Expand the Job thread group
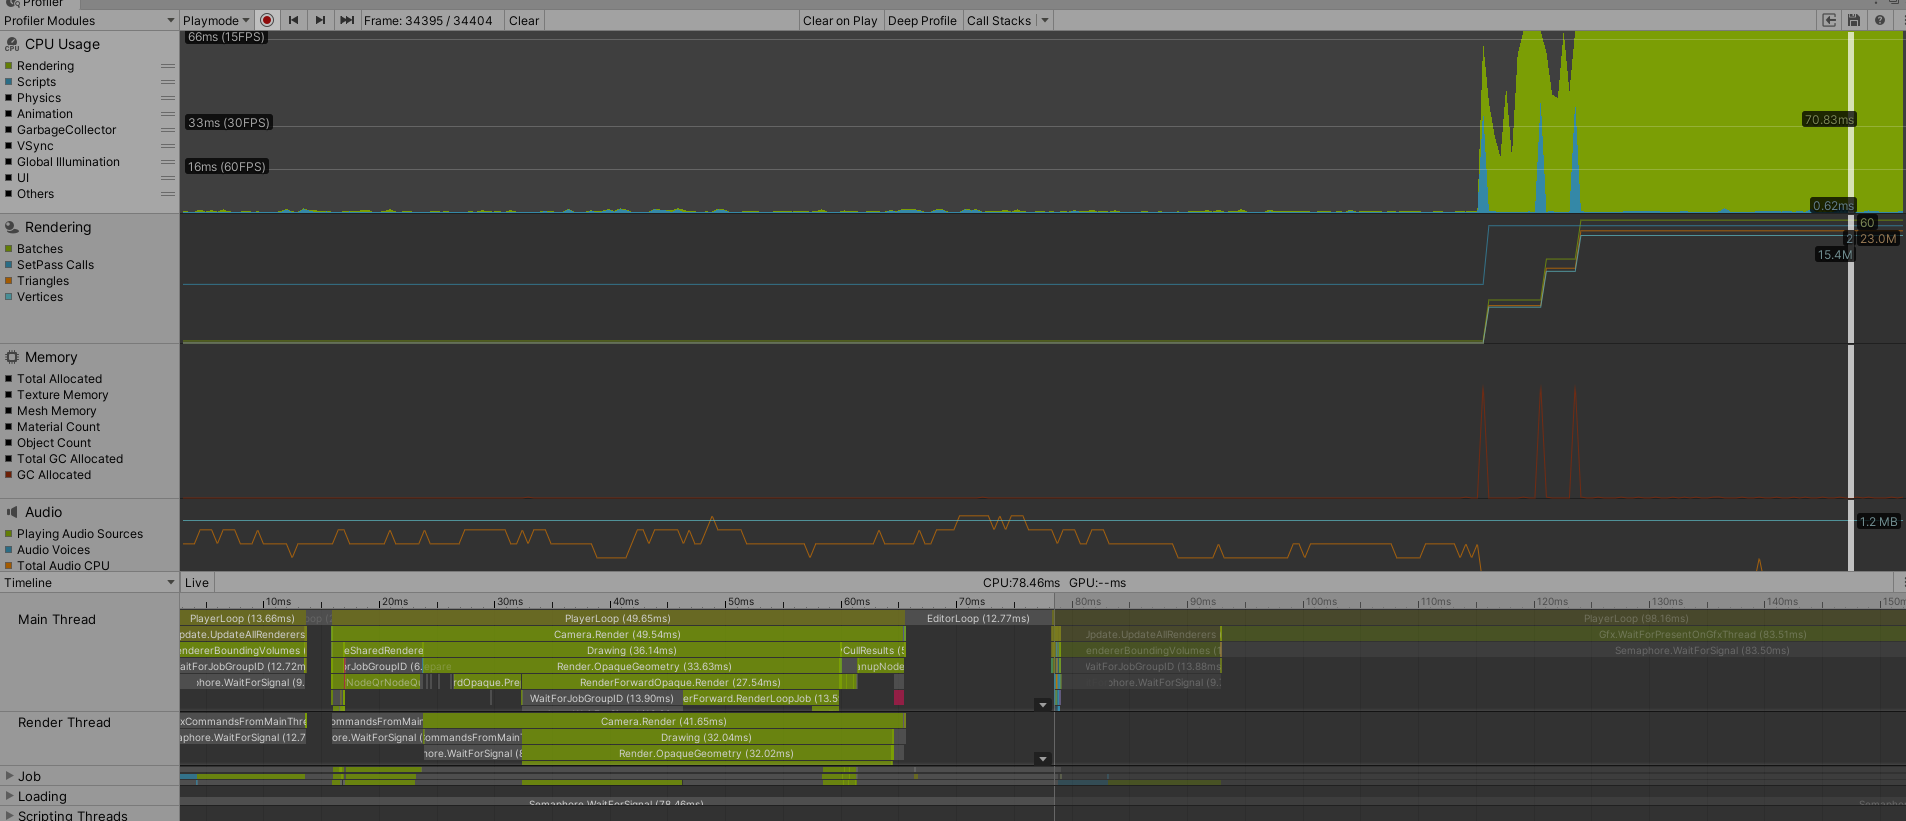The width and height of the screenshot is (1906, 821). 10,776
